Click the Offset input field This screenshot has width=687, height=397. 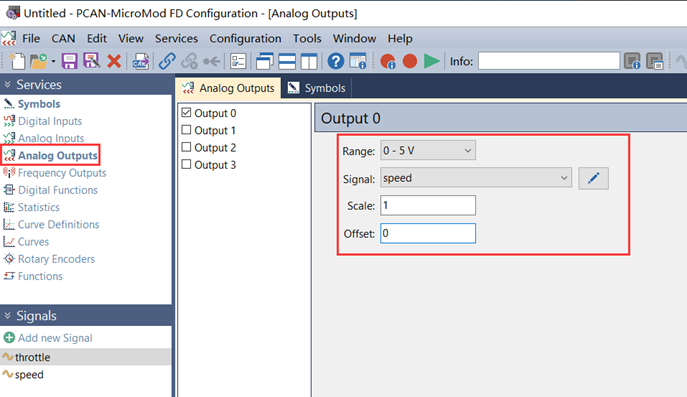pyautogui.click(x=428, y=233)
